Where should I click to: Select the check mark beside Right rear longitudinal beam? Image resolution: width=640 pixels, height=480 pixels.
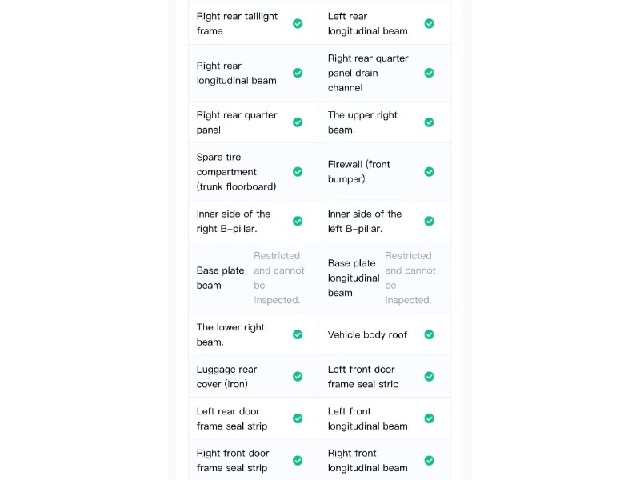click(298, 73)
